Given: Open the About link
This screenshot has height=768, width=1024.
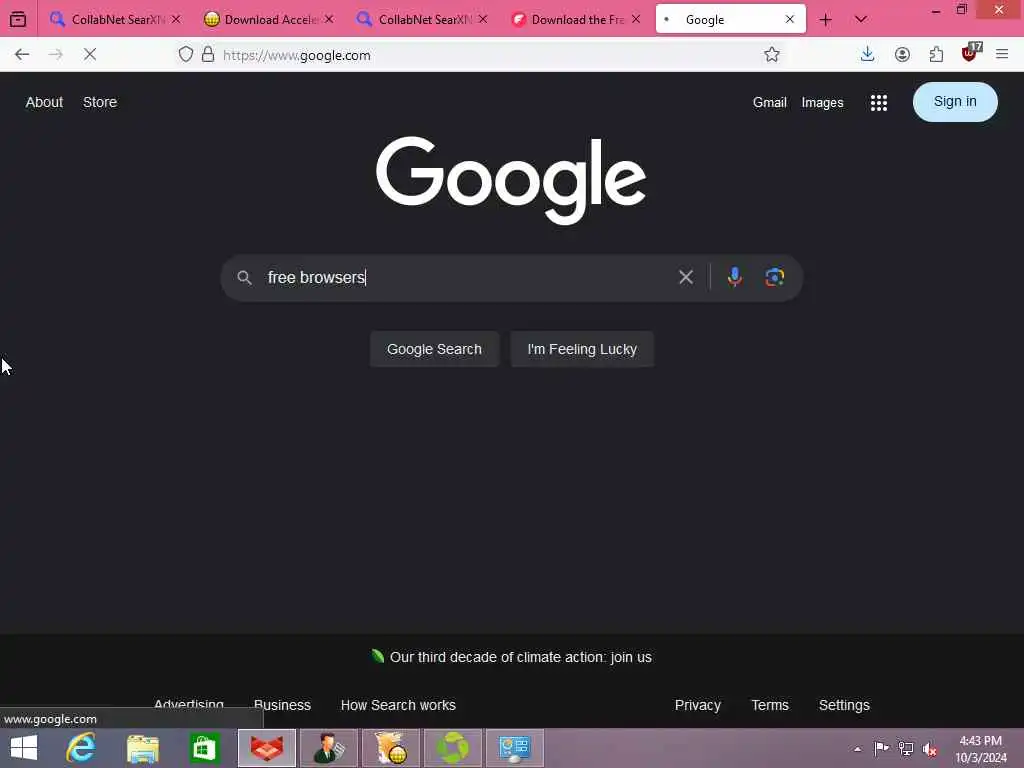Looking at the screenshot, I should coord(44,103).
